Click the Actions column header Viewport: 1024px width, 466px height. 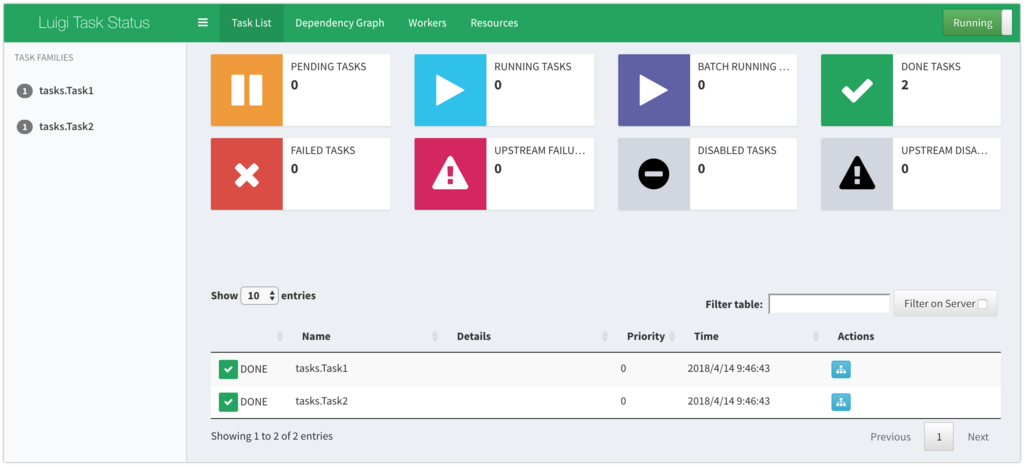tap(856, 336)
